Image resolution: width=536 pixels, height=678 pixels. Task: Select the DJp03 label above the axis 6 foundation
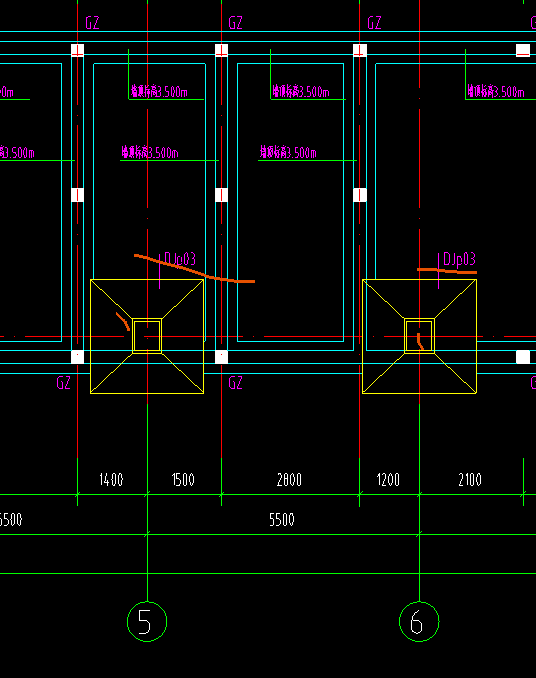(459, 259)
